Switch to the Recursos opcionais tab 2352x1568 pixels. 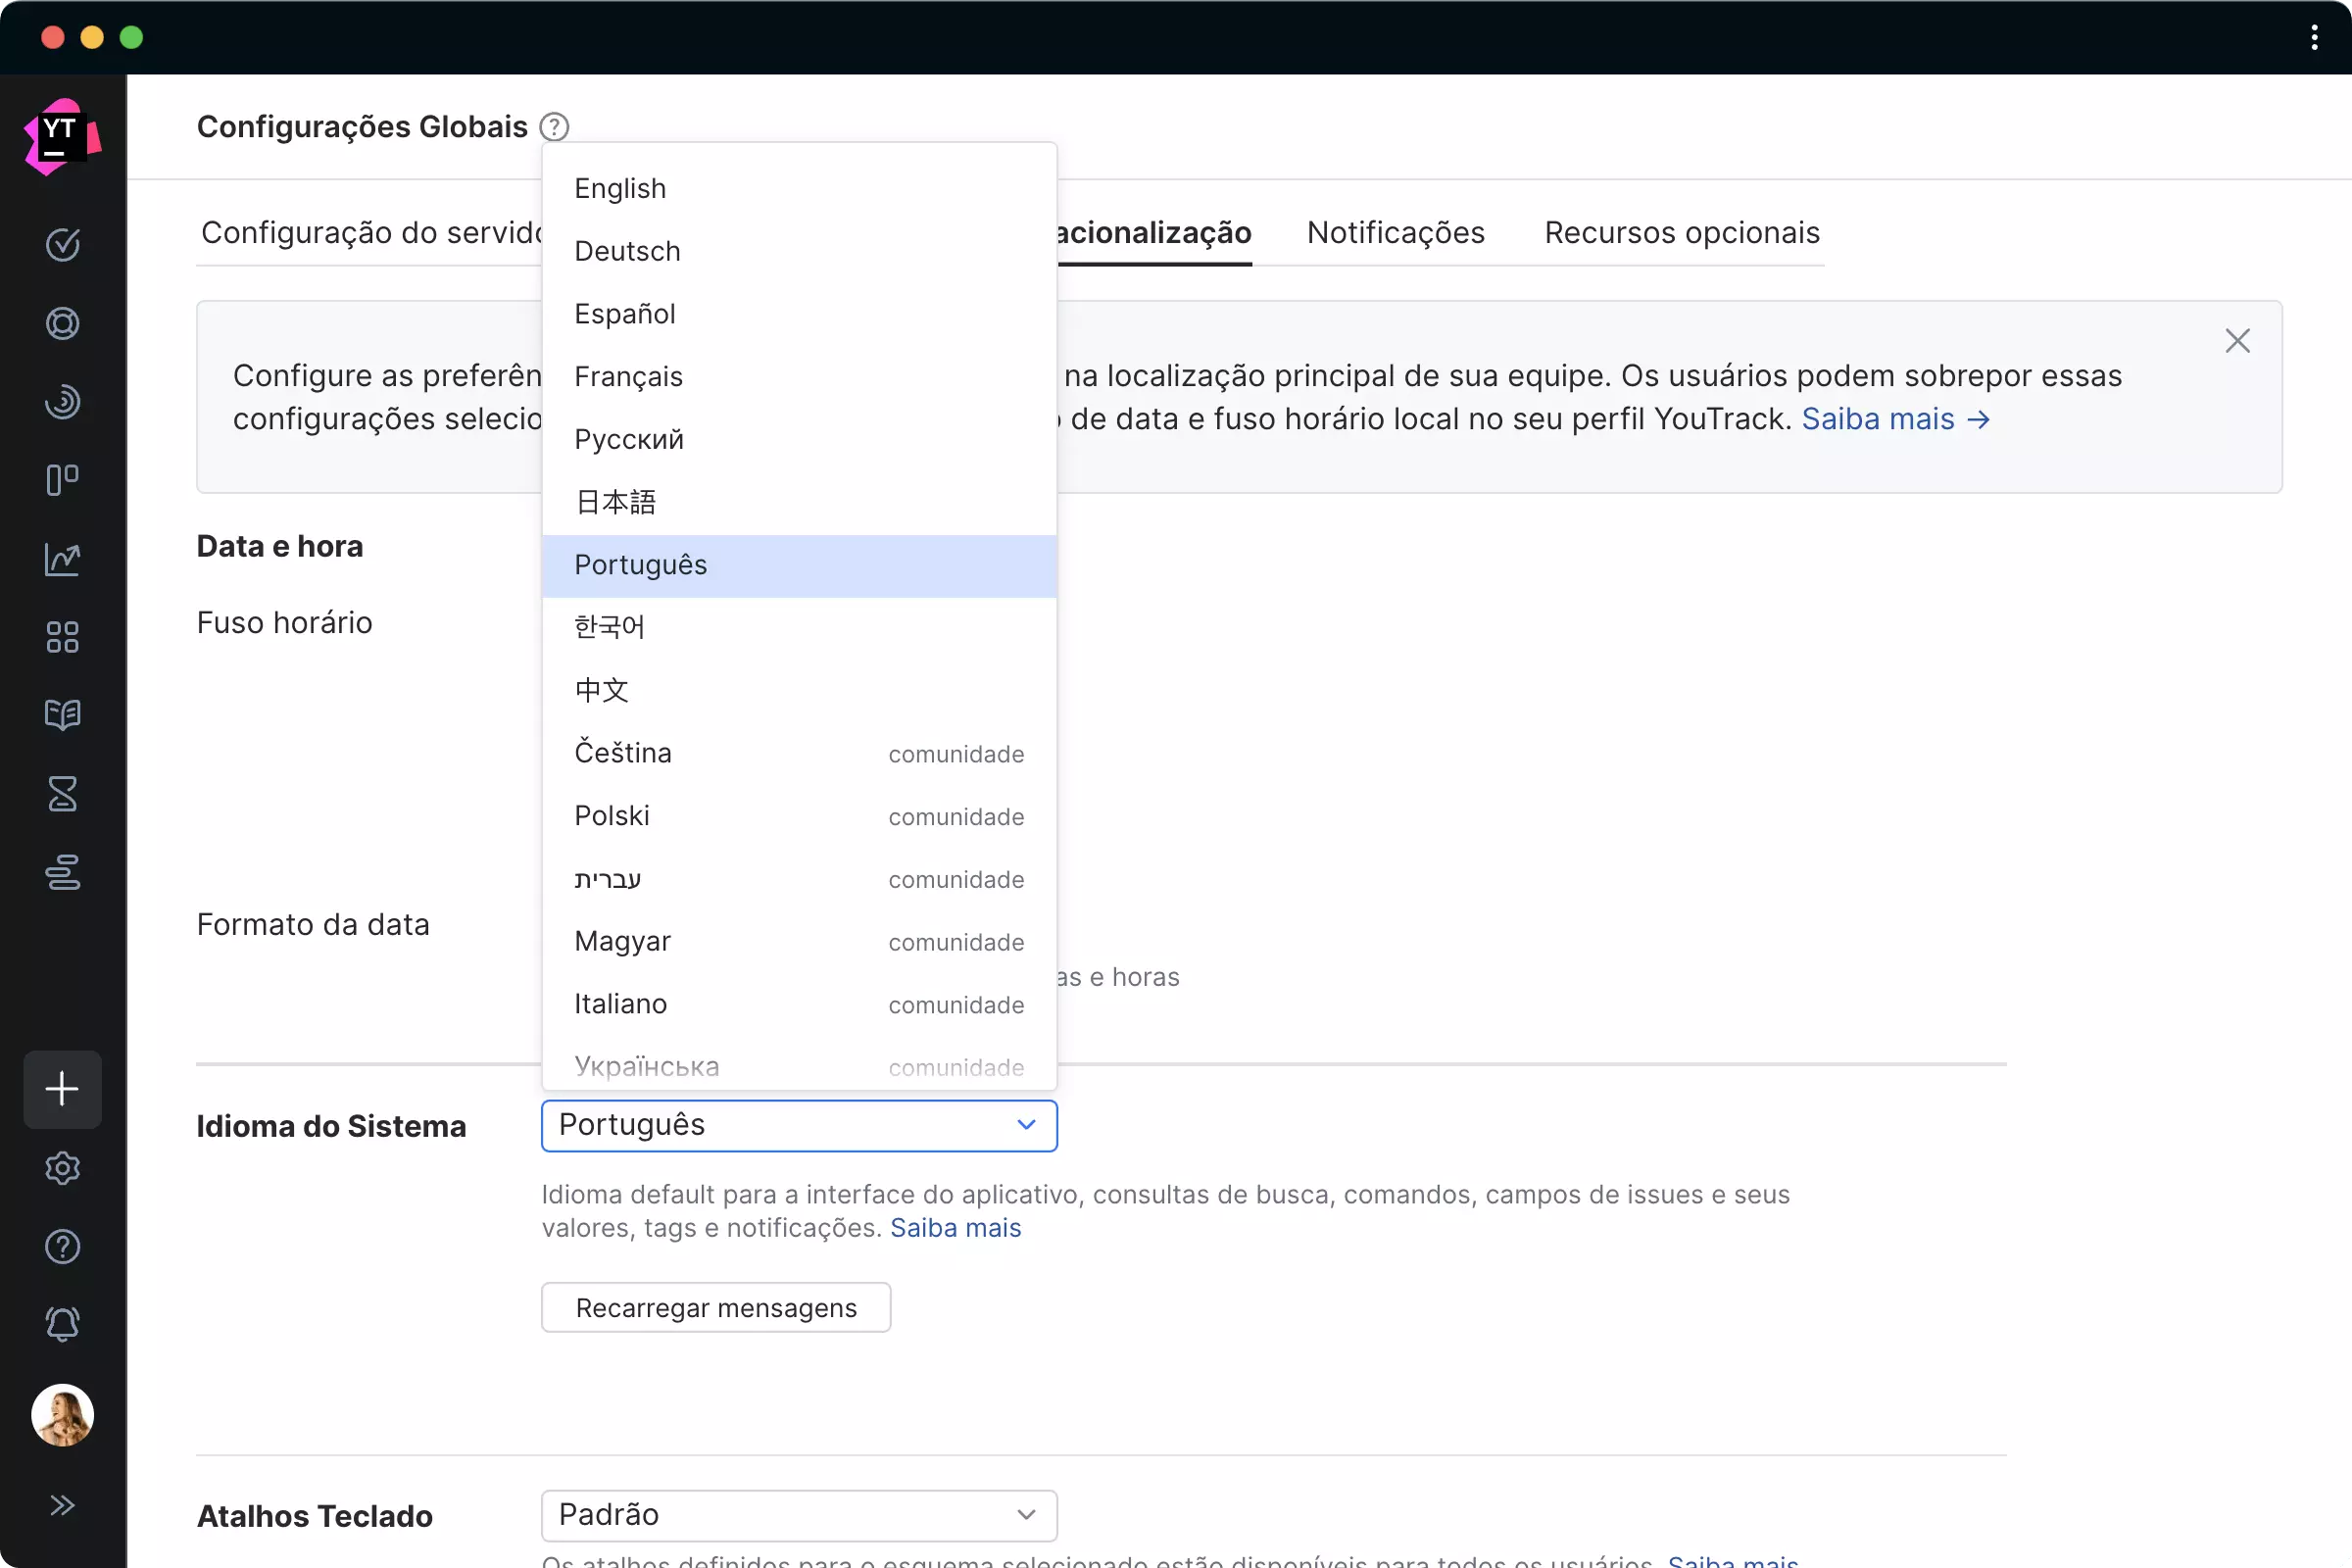coord(1681,233)
